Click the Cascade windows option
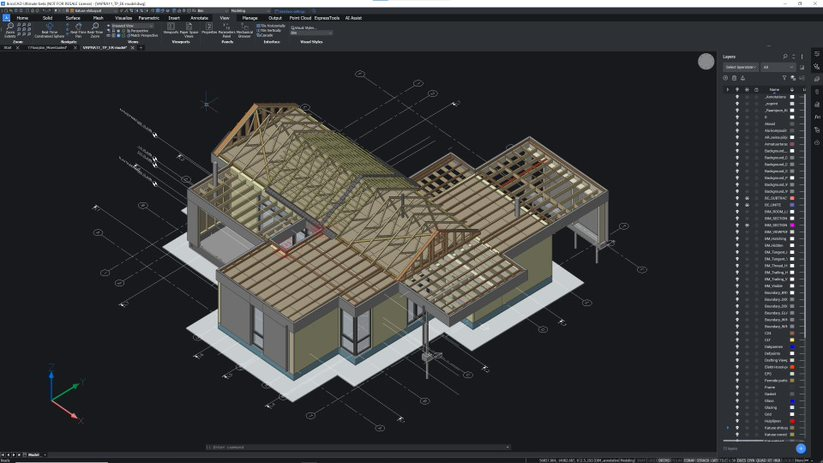Screen dimensions: 823x463 265,35
